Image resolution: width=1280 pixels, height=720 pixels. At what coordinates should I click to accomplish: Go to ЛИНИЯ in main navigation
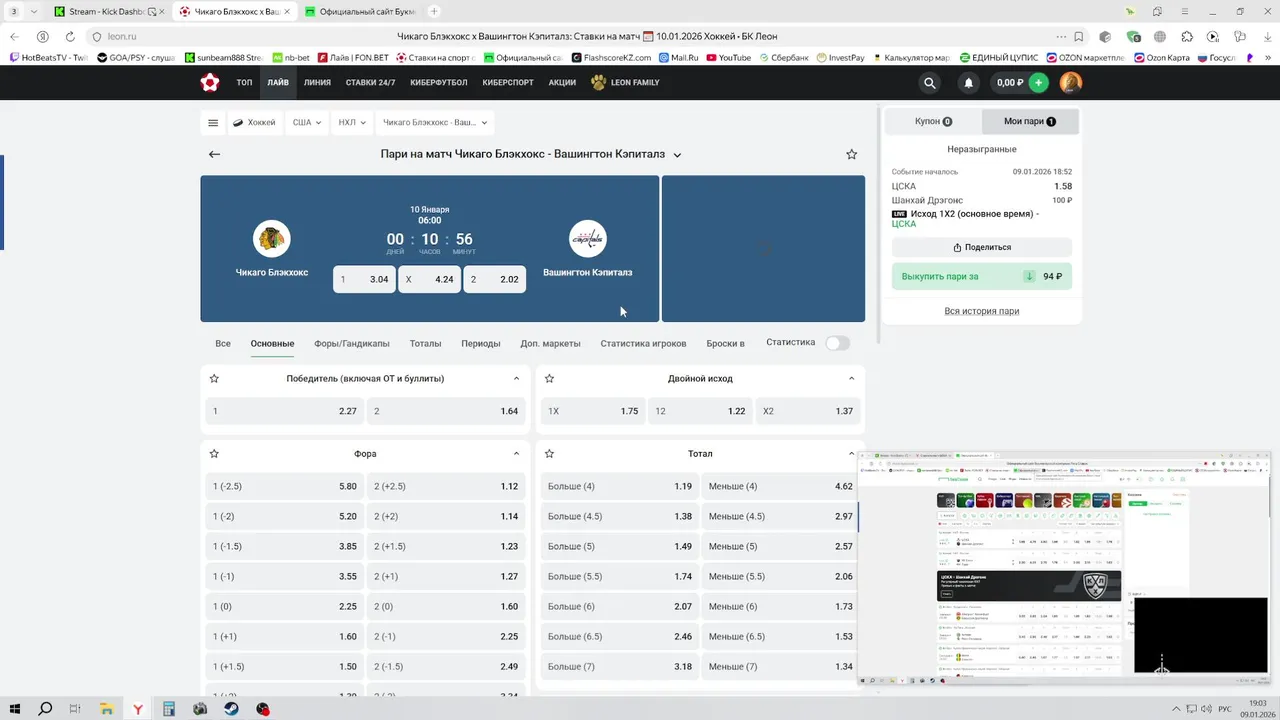317,83
